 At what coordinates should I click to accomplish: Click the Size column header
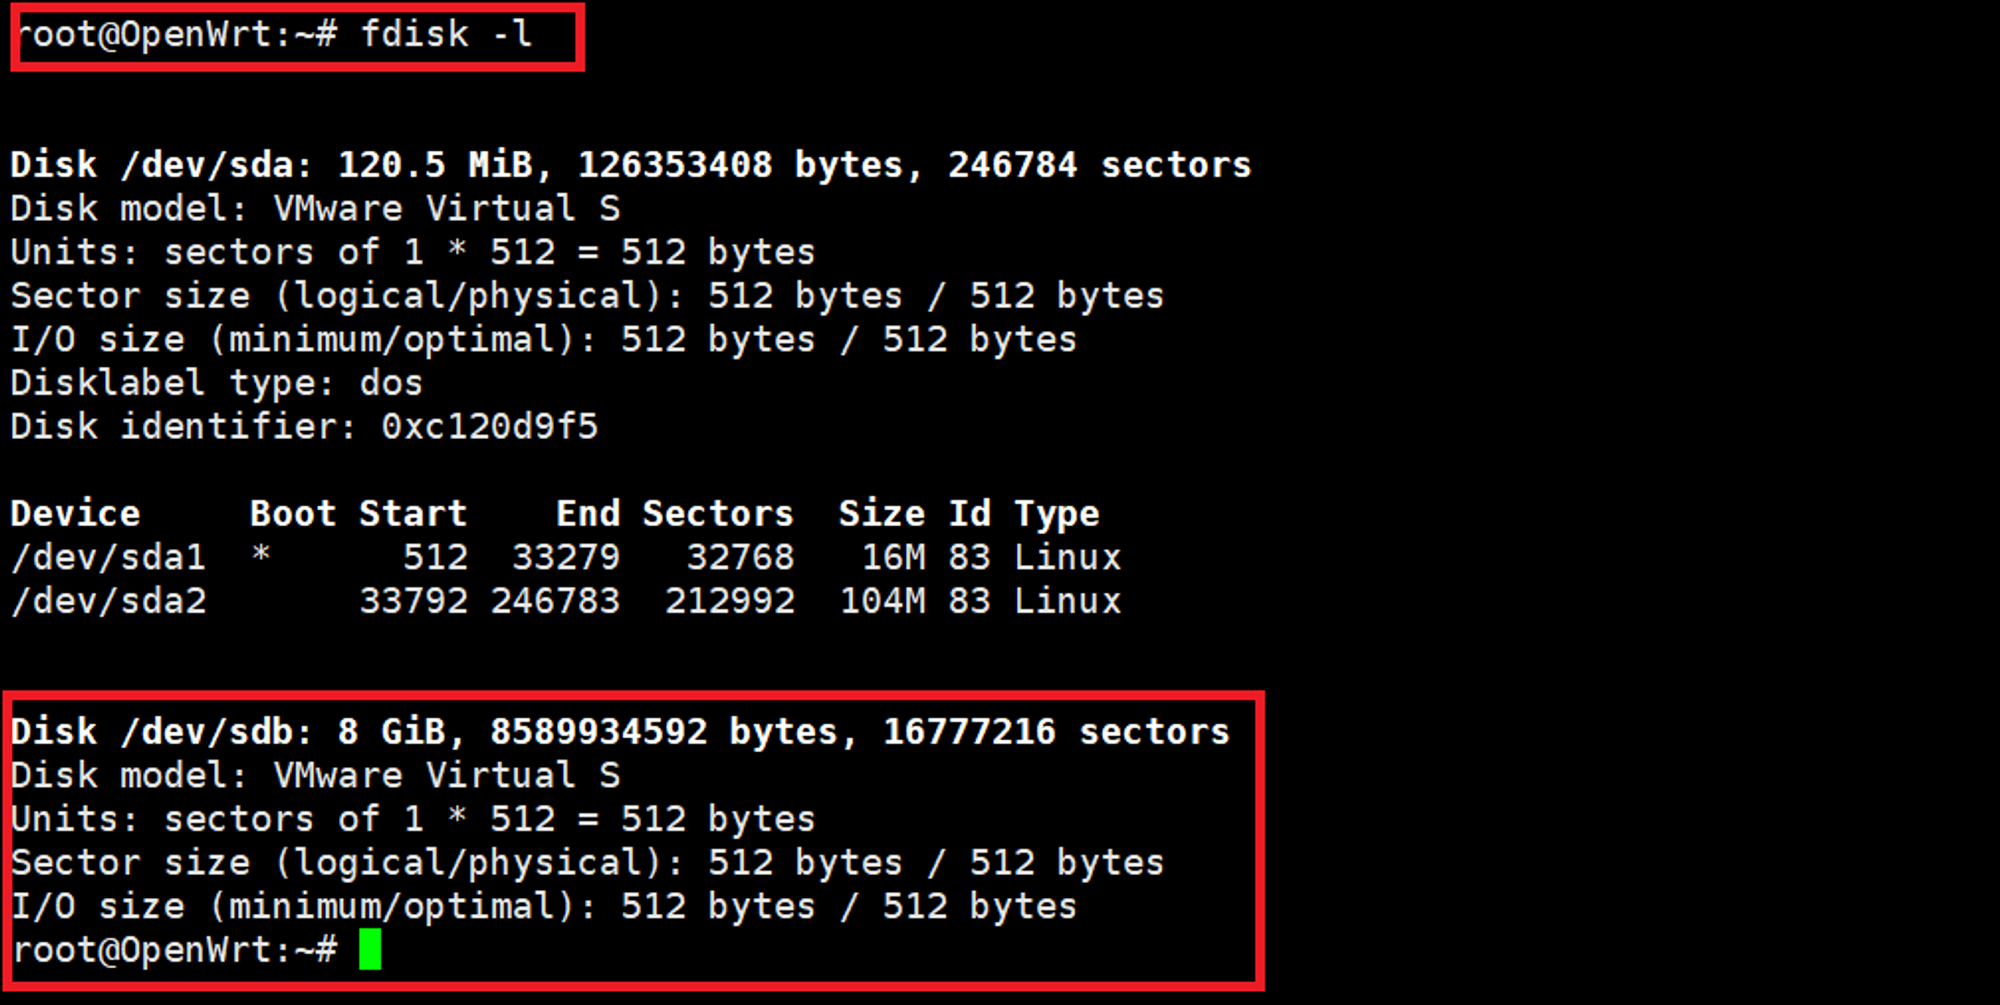(x=881, y=513)
